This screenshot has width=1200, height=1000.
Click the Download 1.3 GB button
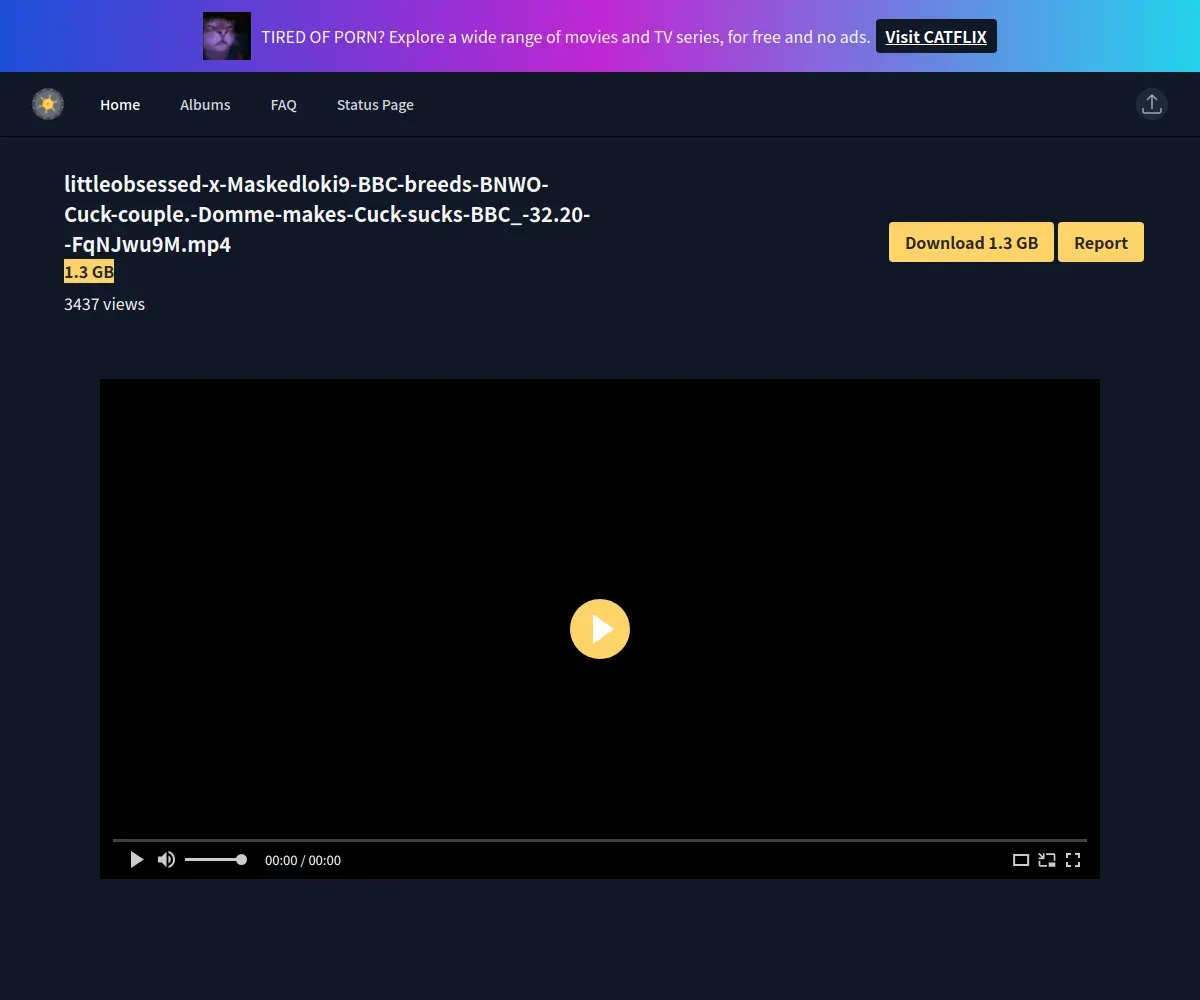coord(971,242)
